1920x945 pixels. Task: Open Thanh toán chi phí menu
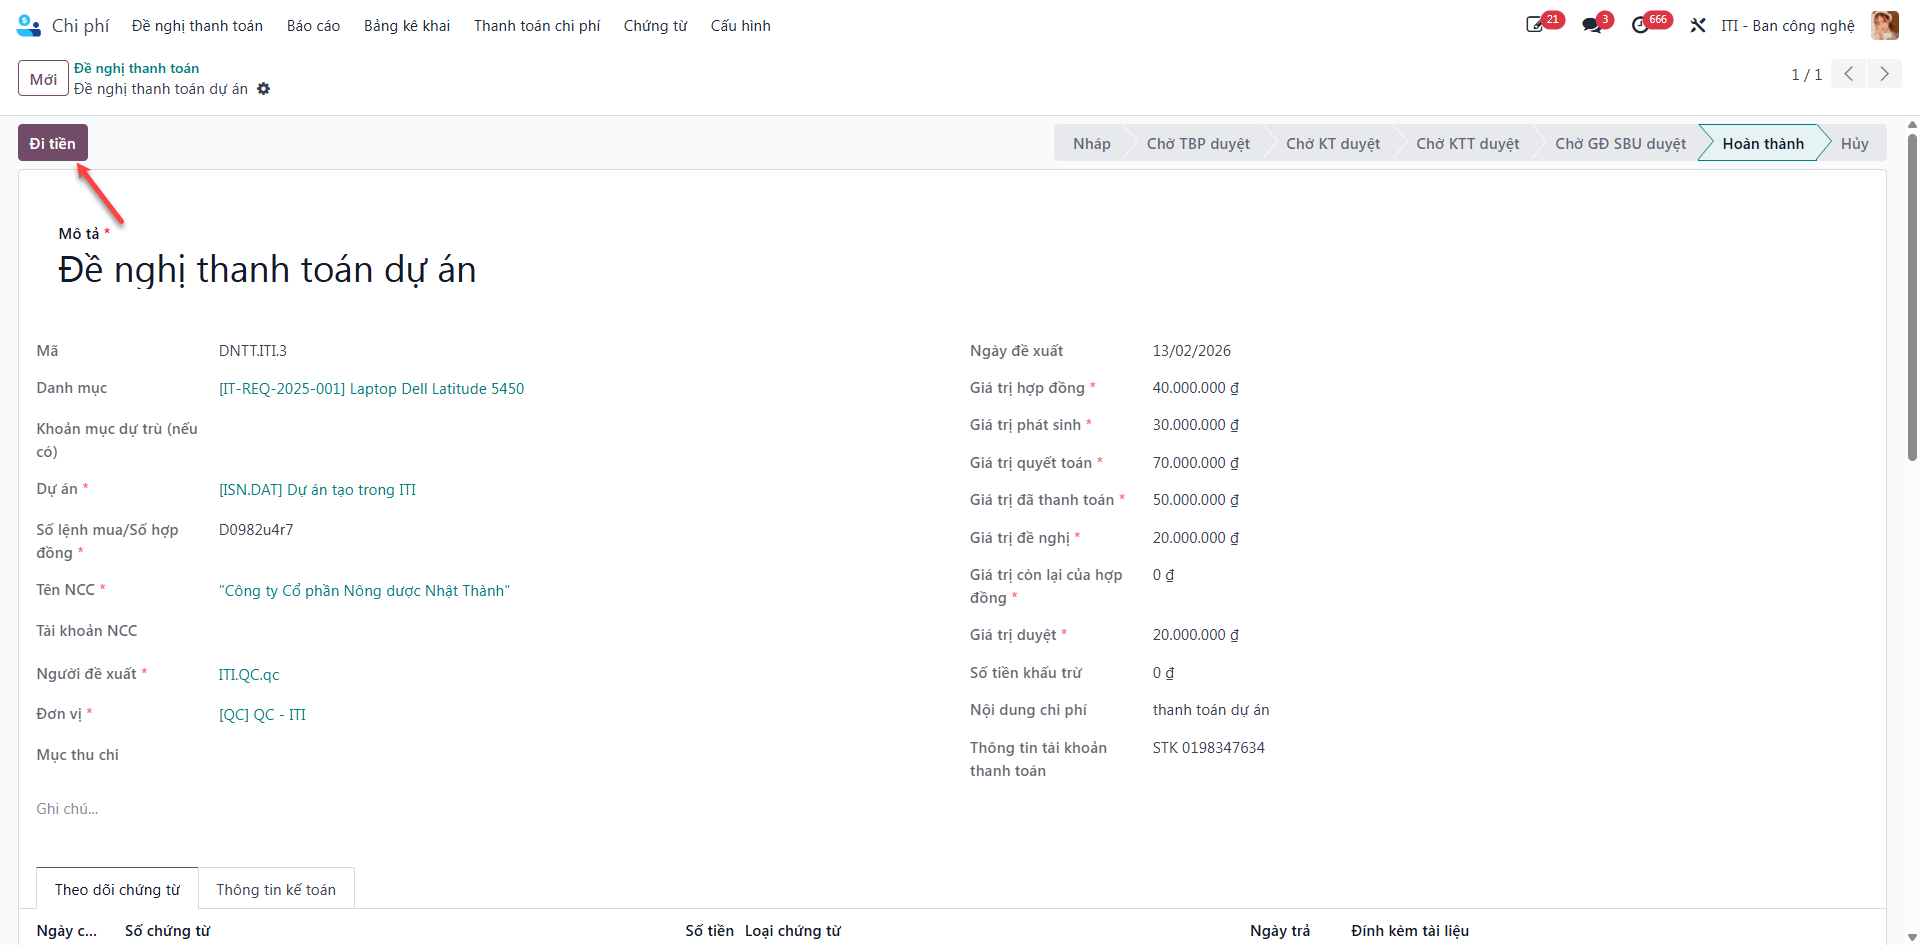point(537,26)
